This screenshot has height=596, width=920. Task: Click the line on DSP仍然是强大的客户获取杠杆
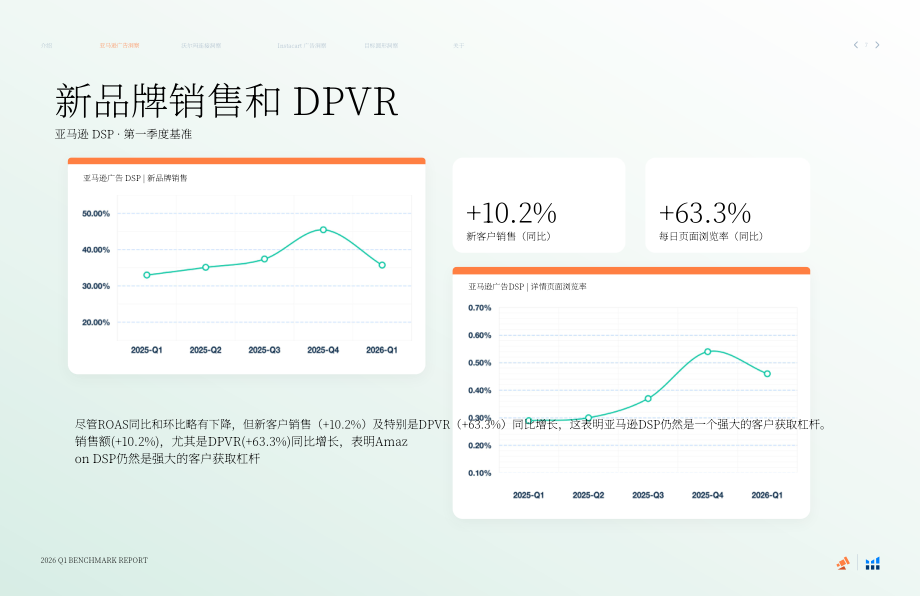[167, 459]
